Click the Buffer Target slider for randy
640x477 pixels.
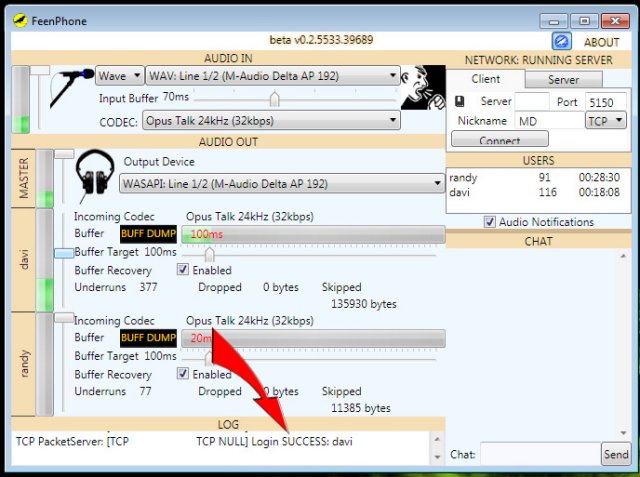coord(209,358)
